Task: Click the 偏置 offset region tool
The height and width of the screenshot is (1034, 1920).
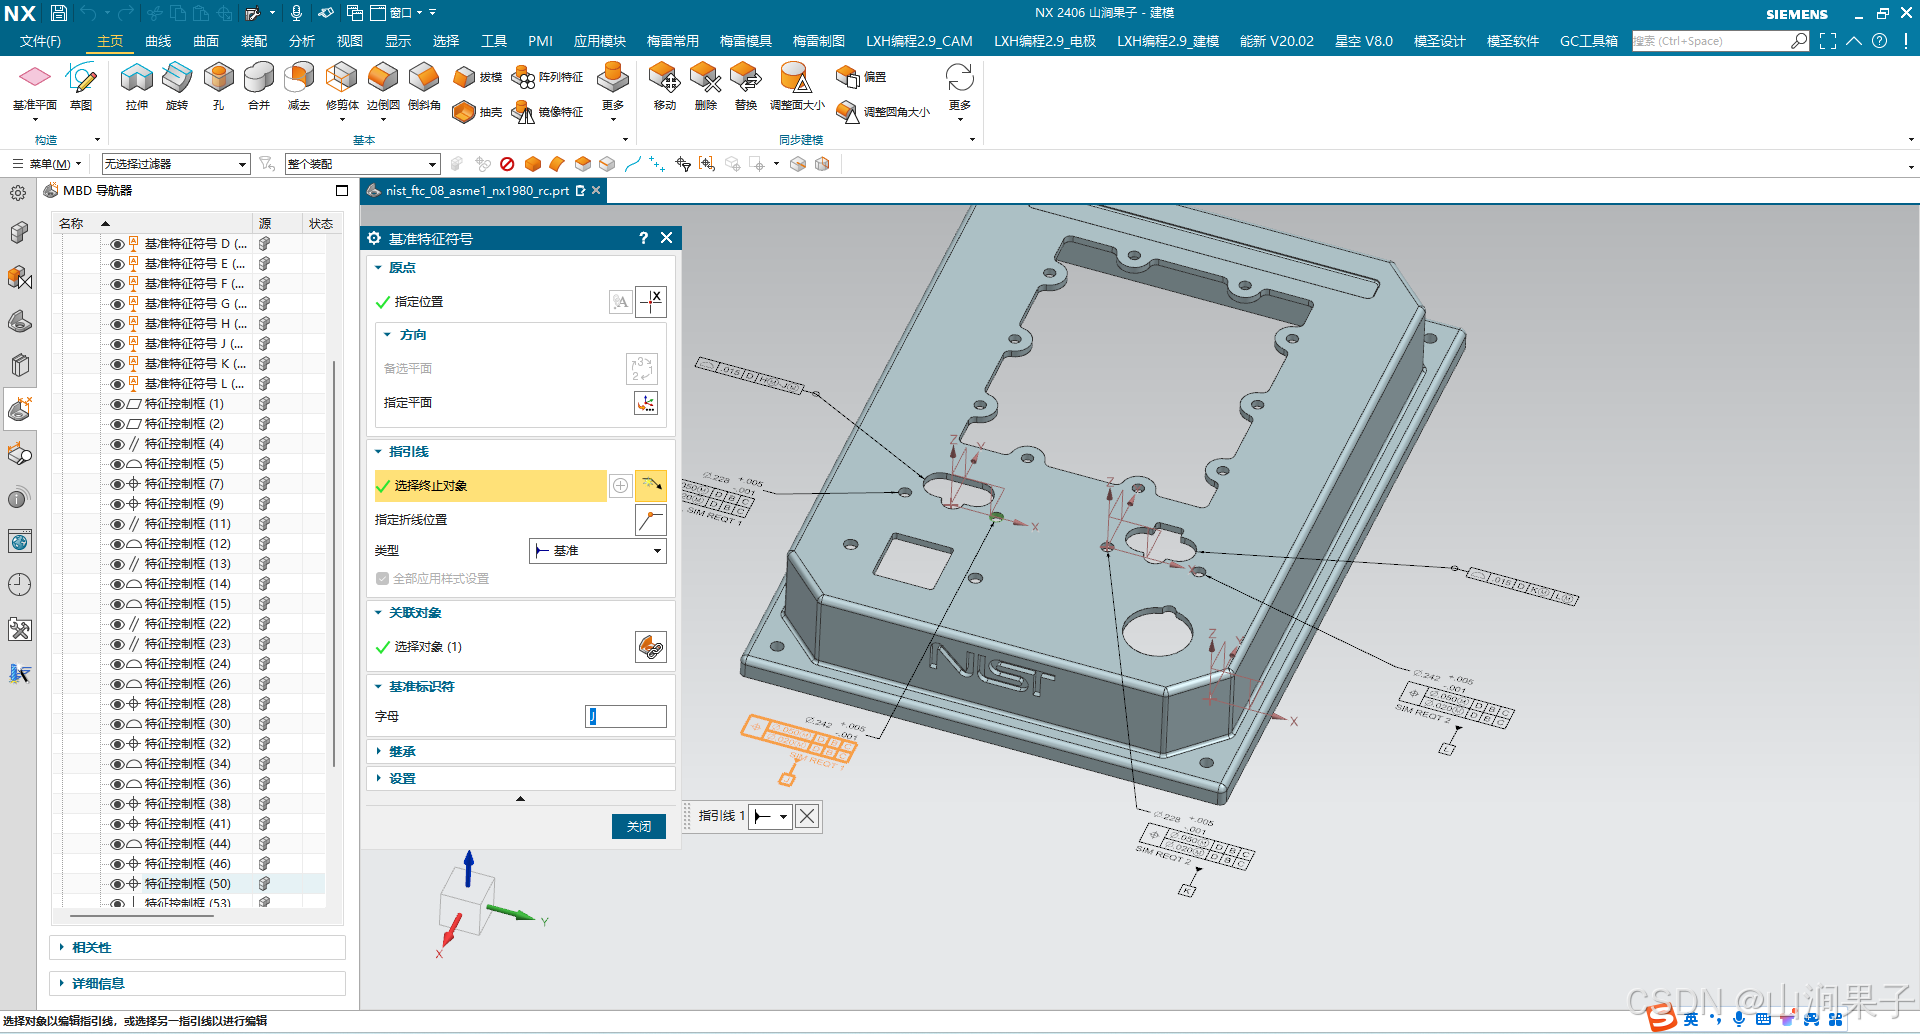Action: point(861,77)
